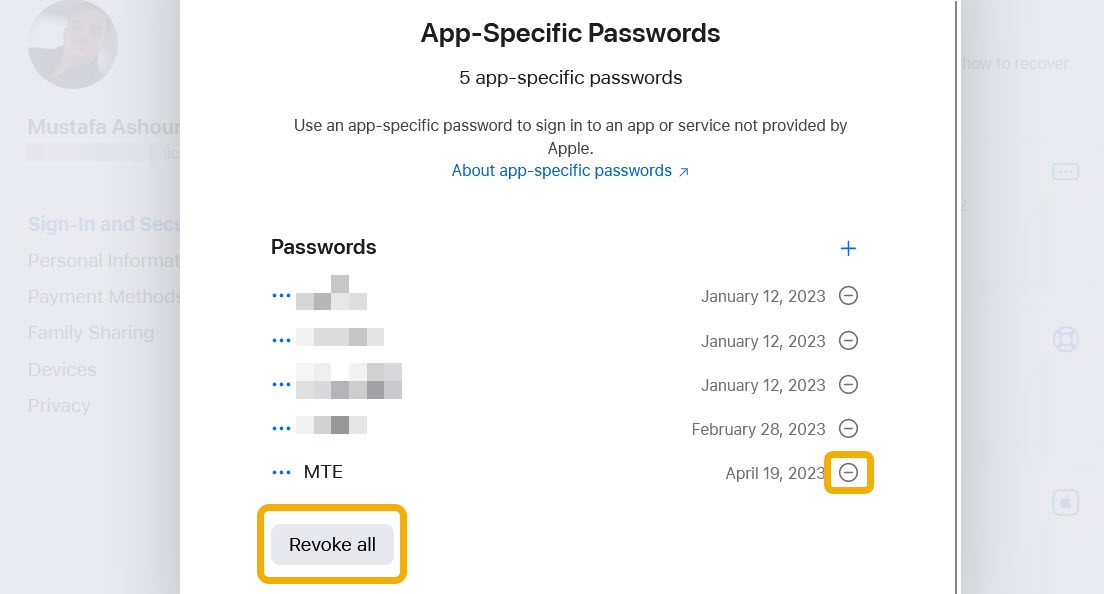Screen dimensions: 1104x594
Task: Revoke the first January 12 password
Action: pyautogui.click(x=848, y=296)
